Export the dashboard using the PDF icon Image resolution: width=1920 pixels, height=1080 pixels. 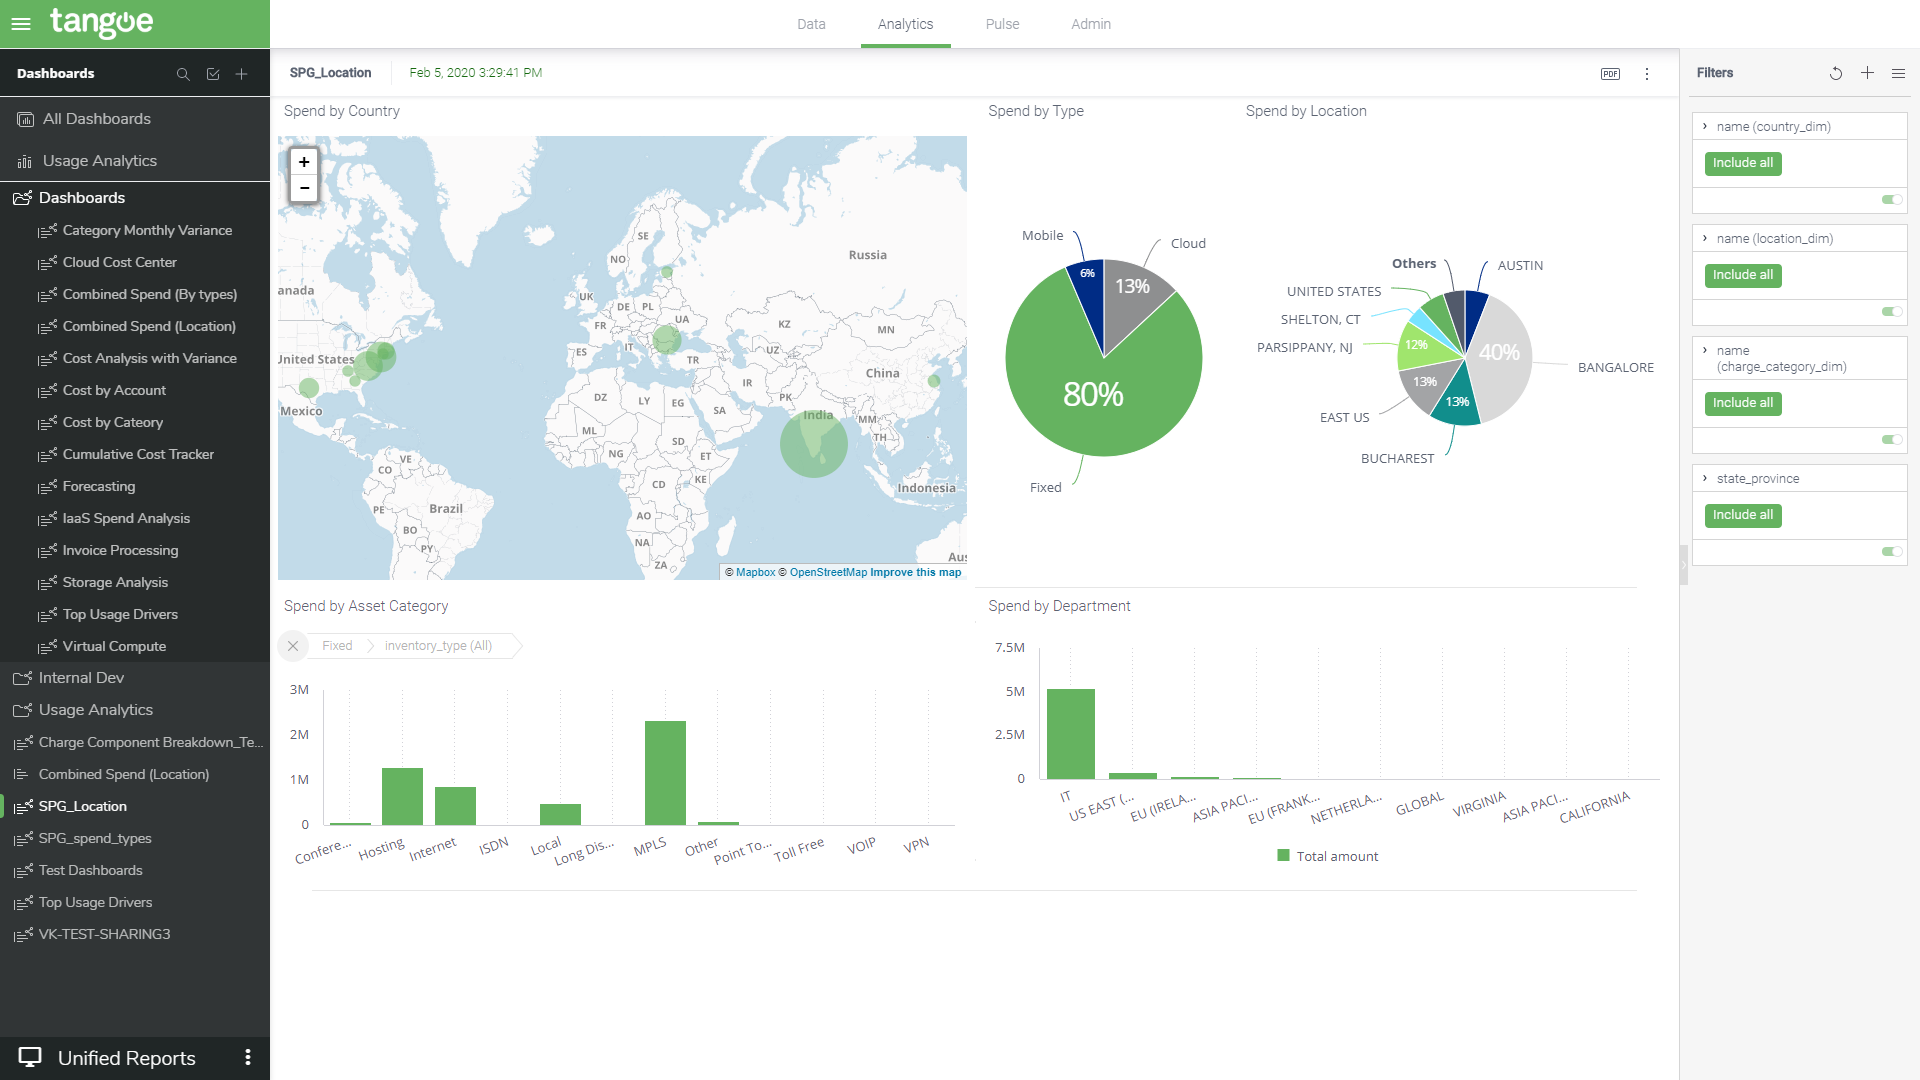pos(1610,73)
